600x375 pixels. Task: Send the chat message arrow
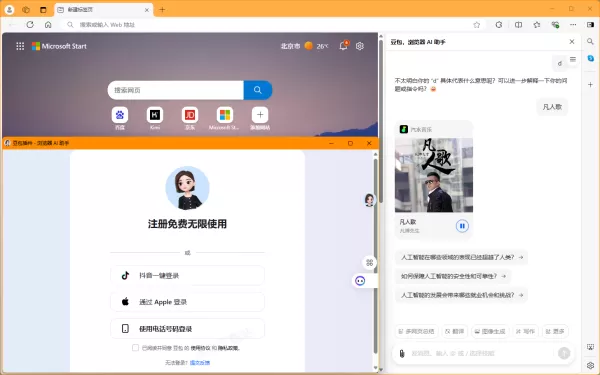[x=564, y=353]
